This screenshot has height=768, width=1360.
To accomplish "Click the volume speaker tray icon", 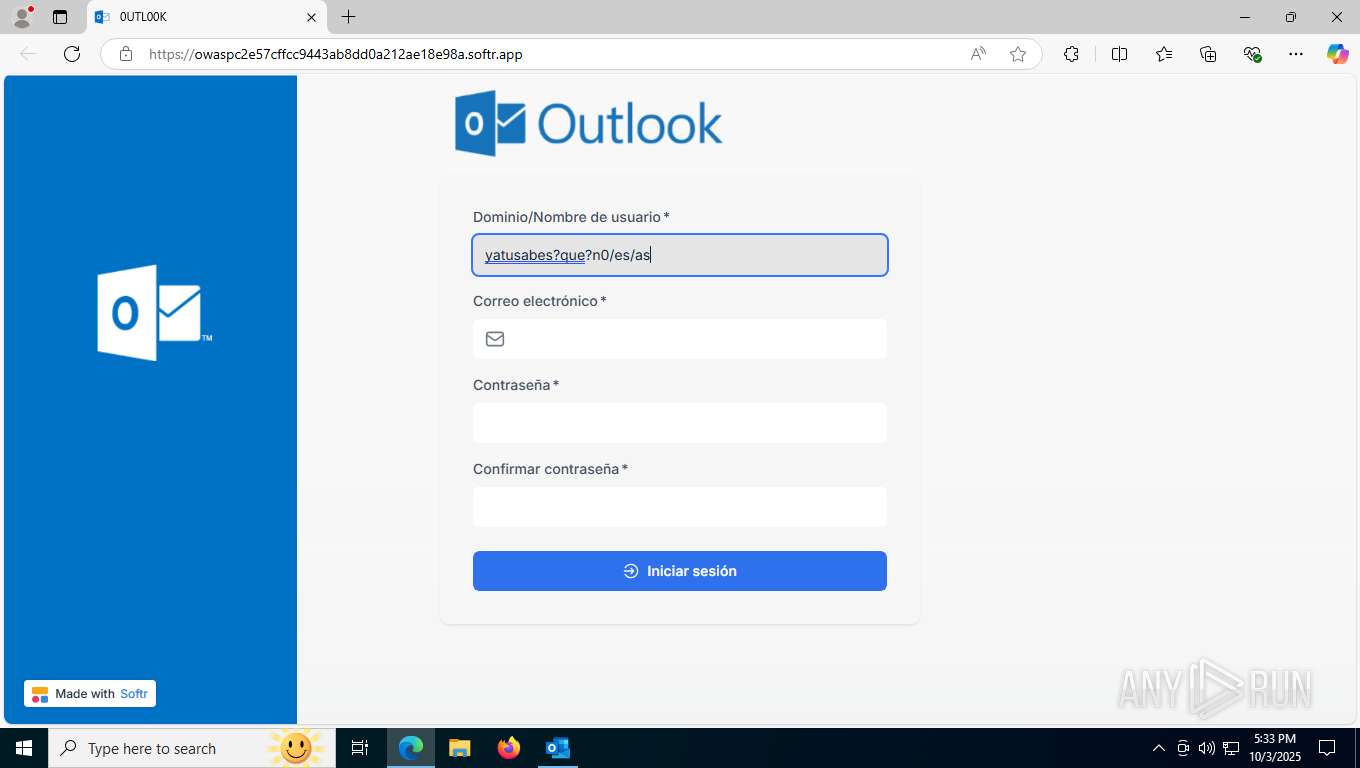I will pyautogui.click(x=1206, y=748).
